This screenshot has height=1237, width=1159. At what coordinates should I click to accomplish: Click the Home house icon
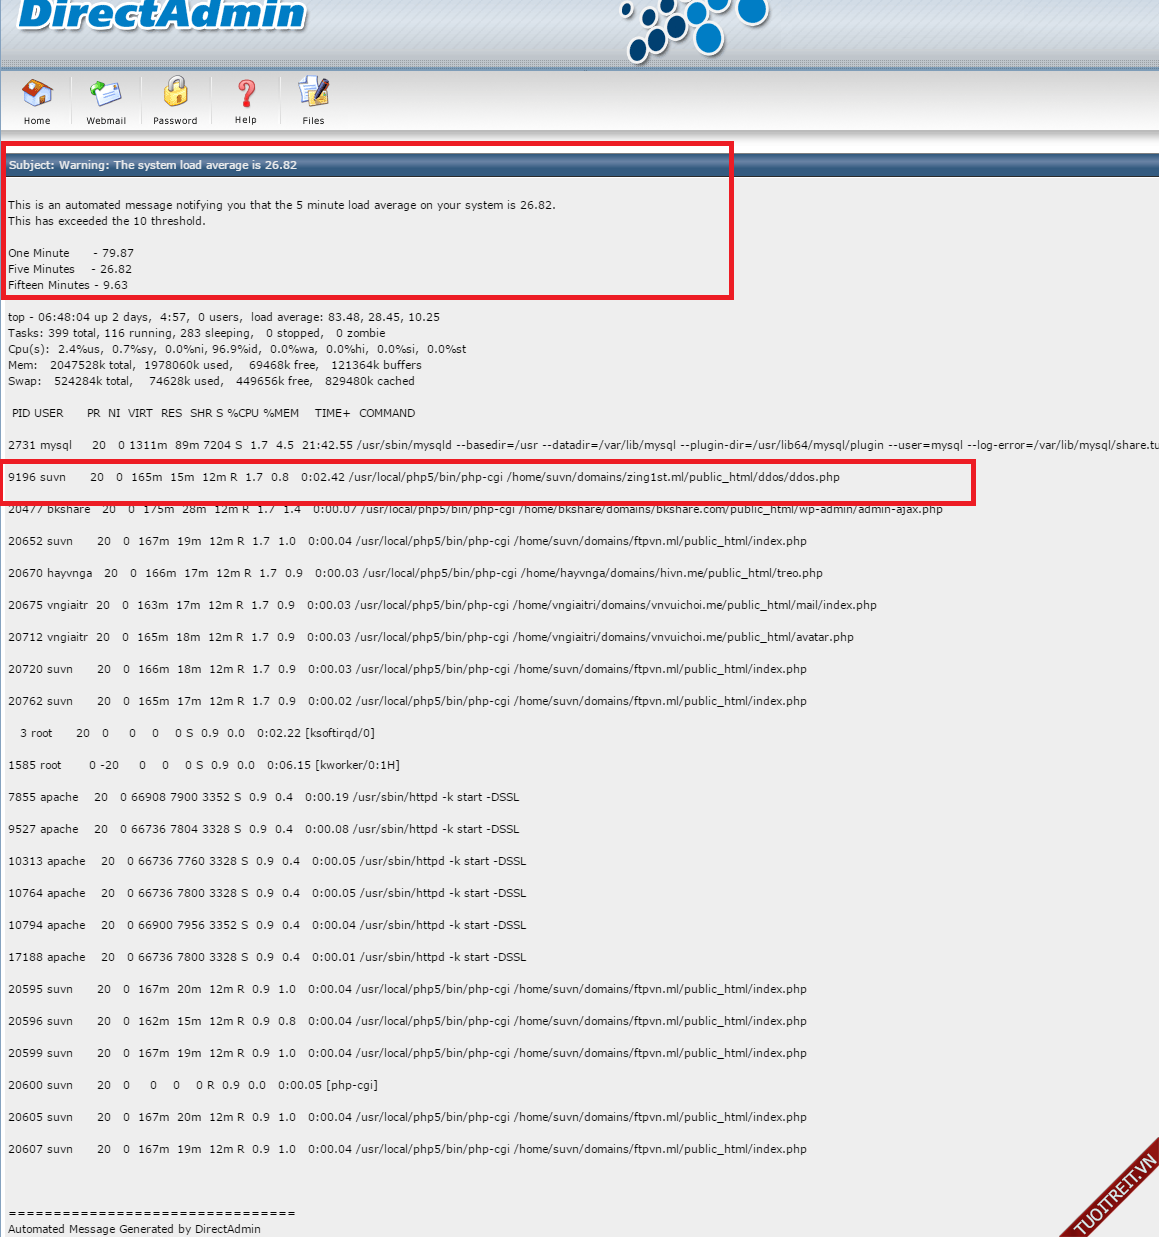(x=37, y=93)
